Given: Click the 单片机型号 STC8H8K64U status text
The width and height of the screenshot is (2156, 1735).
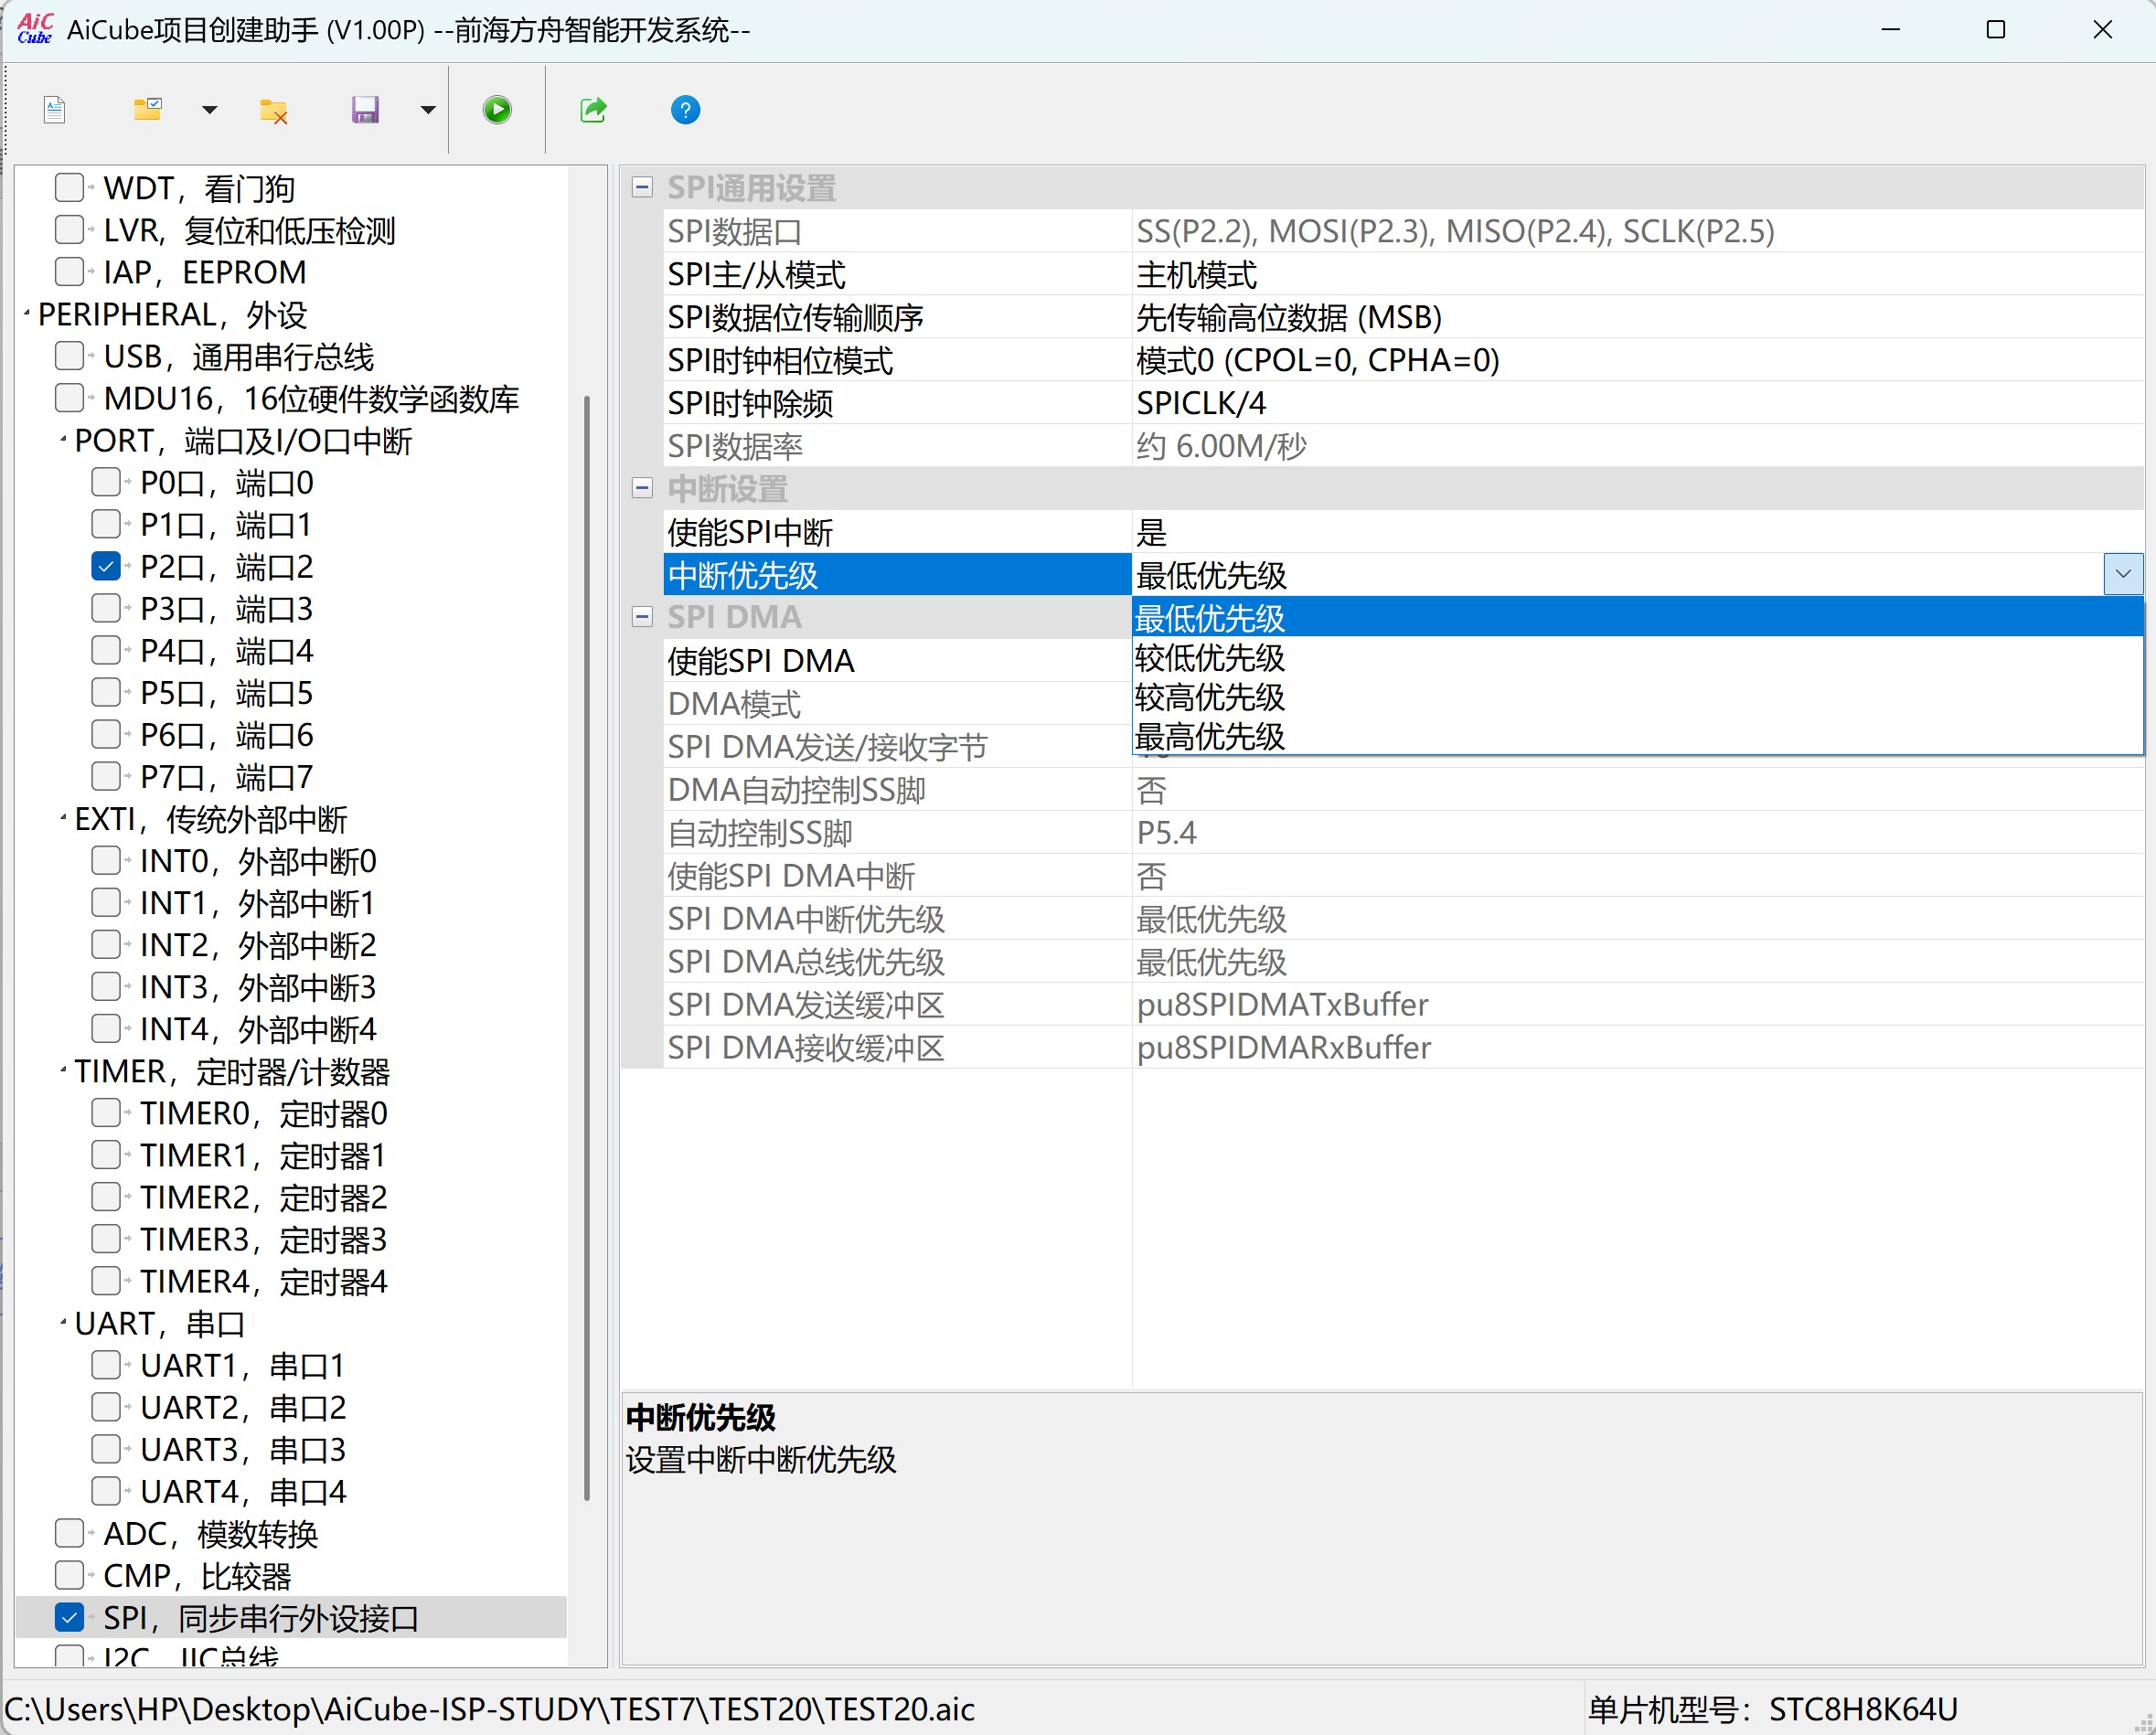Looking at the screenshot, I should 1772,1709.
